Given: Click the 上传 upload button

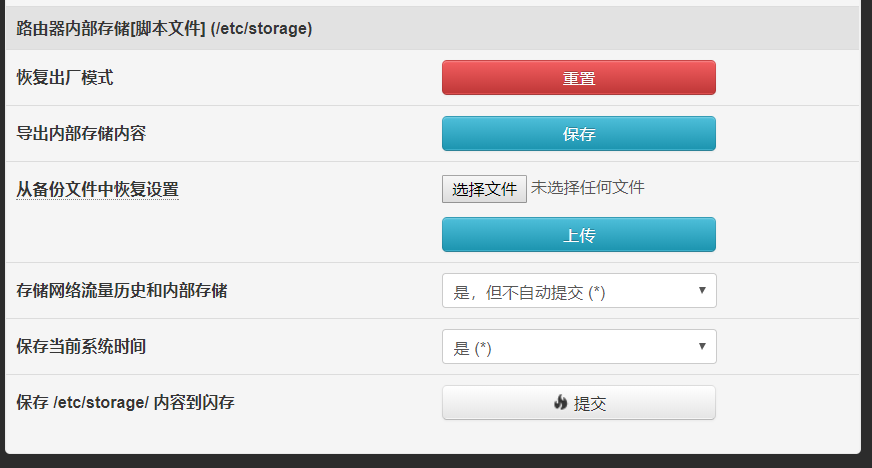Looking at the screenshot, I should click(579, 235).
